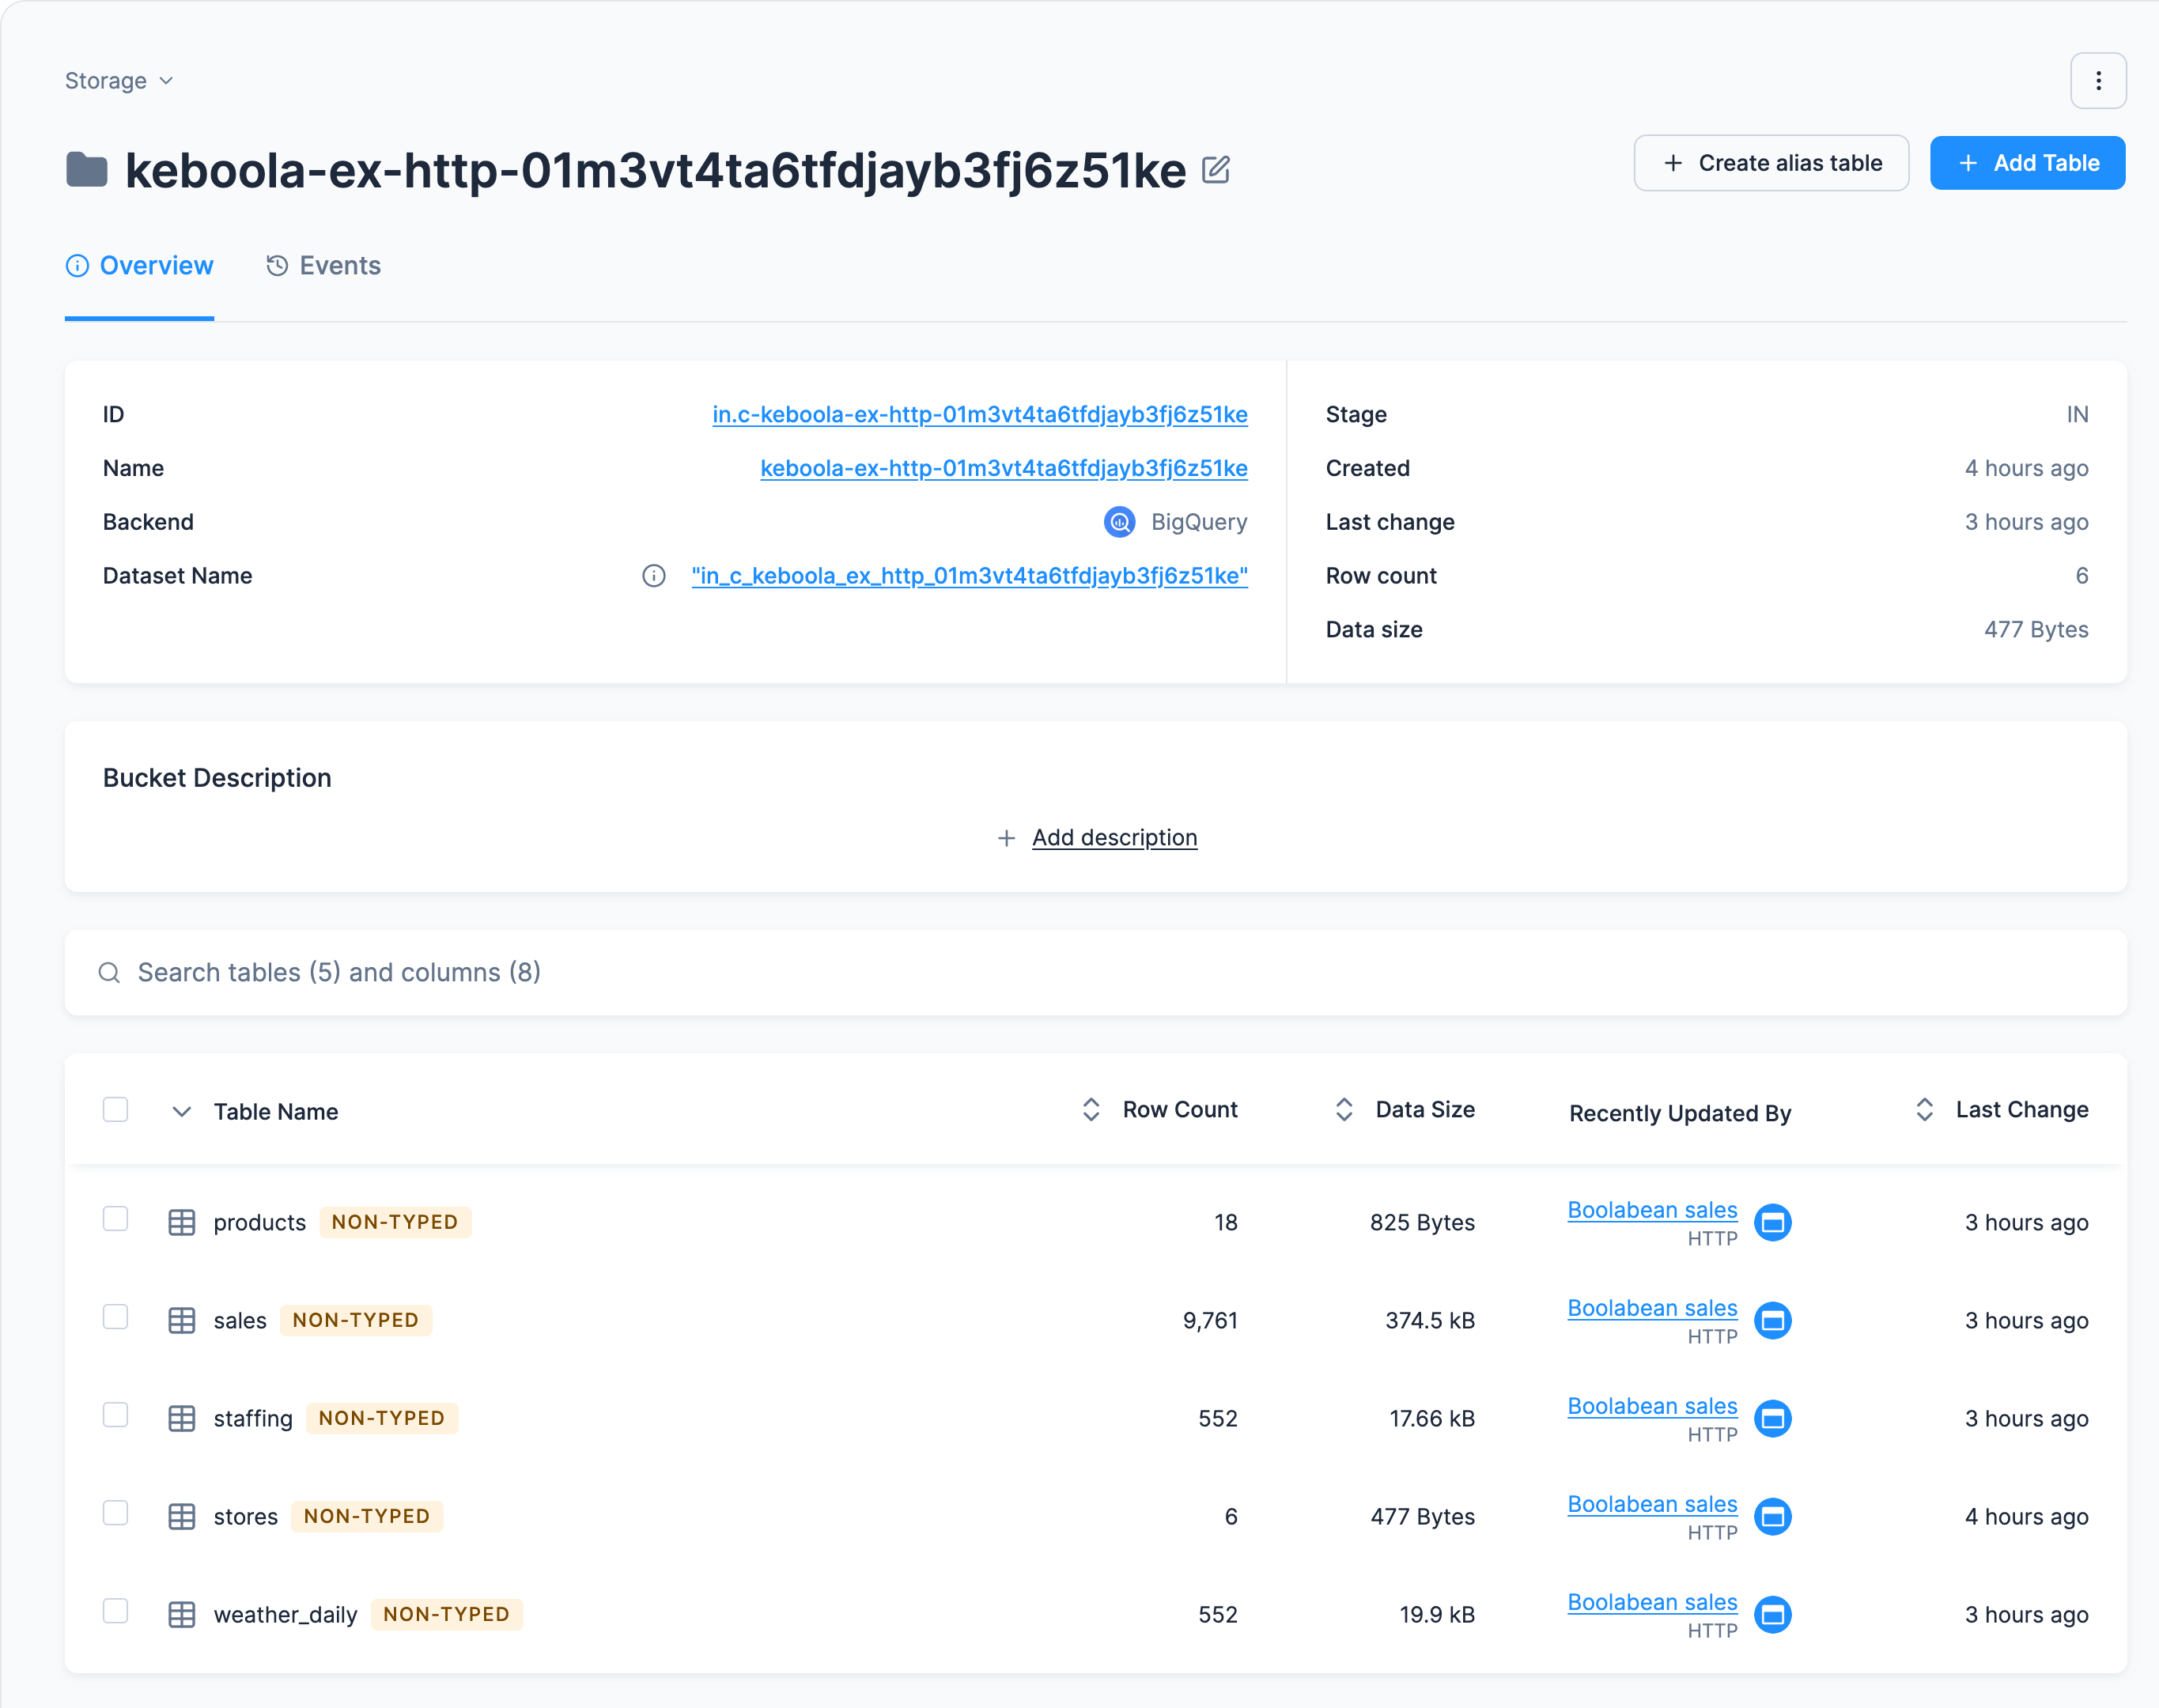This screenshot has width=2159, height=1708.
Task: Click the magnifier icon in search box
Action: pyautogui.click(x=109, y=973)
